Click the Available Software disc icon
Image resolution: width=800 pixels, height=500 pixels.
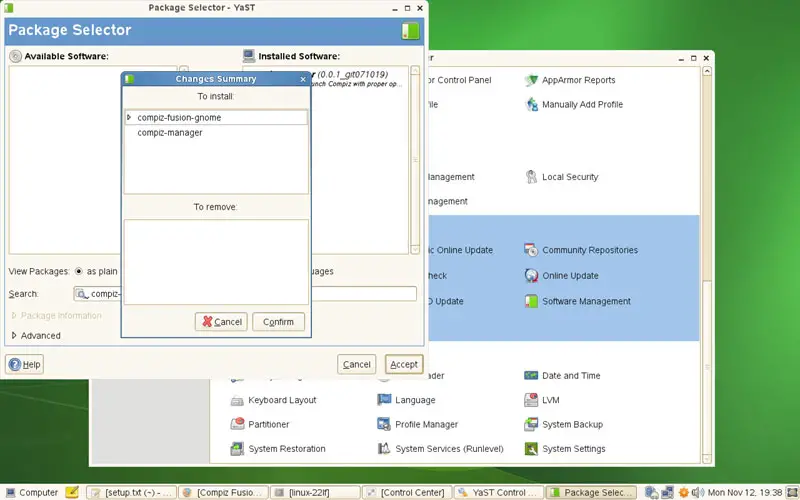[x=16, y=56]
